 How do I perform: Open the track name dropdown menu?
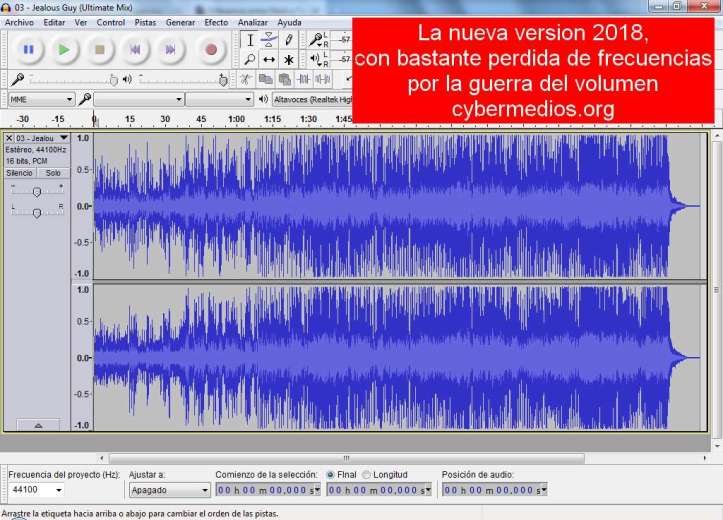click(x=64, y=137)
